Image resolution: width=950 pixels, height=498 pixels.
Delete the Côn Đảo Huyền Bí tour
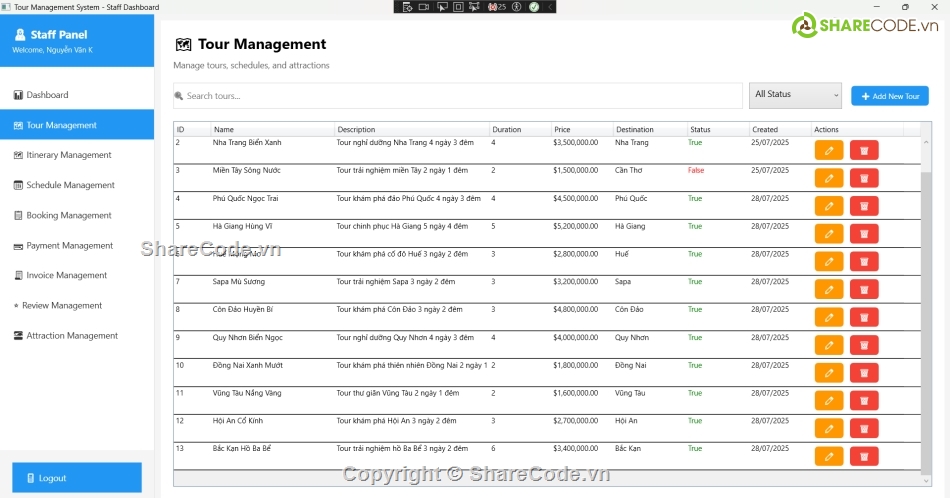[x=864, y=317]
